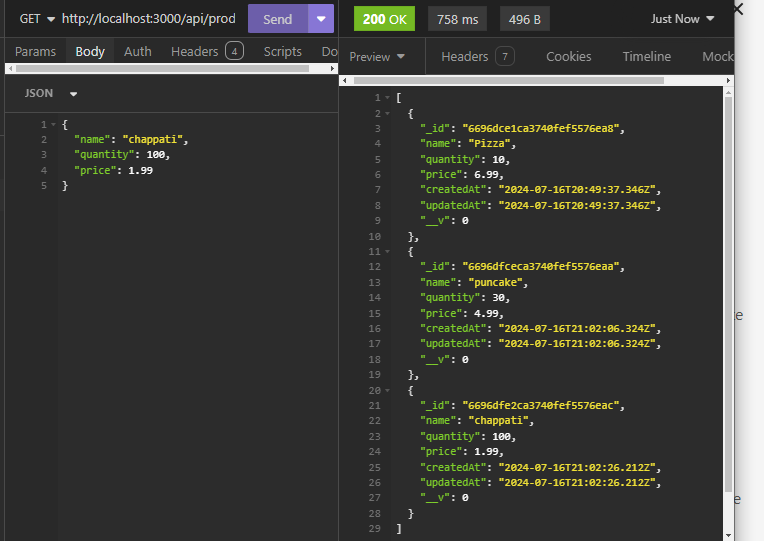Open the request Headers tab with 4 badge

[x=206, y=51]
